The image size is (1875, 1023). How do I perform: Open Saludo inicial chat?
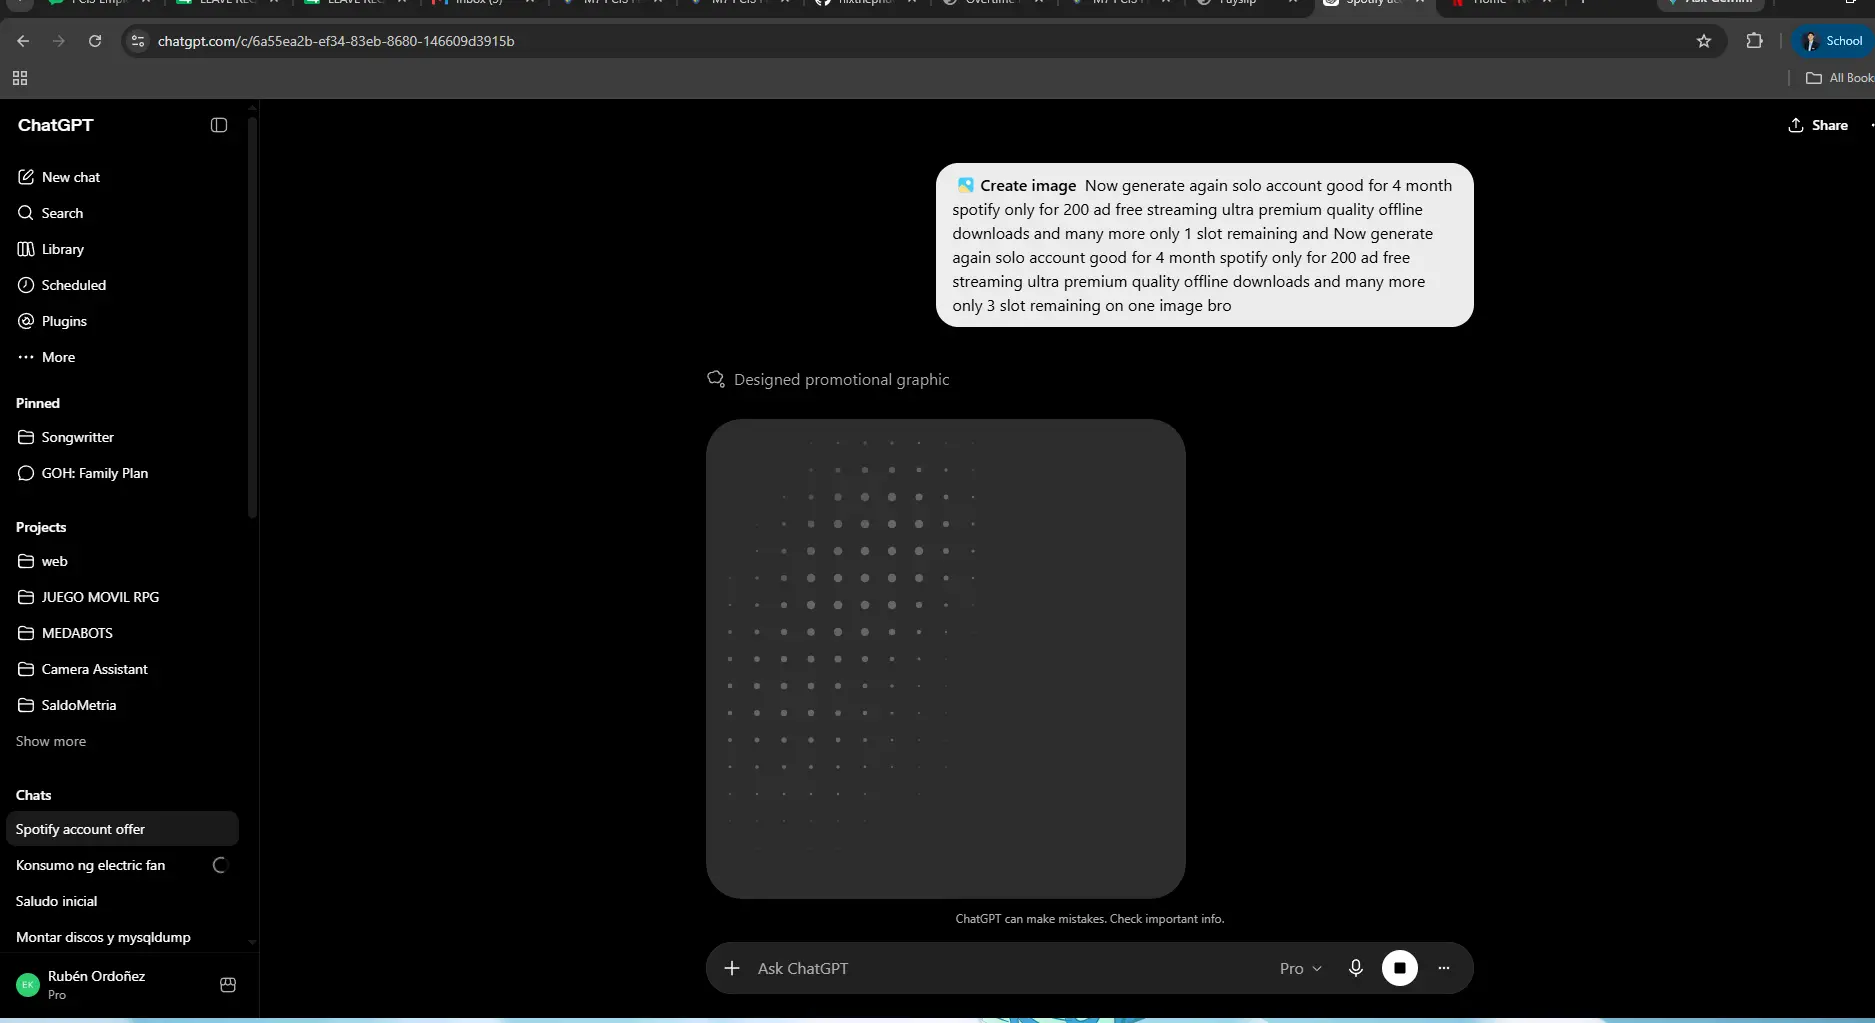123,901
